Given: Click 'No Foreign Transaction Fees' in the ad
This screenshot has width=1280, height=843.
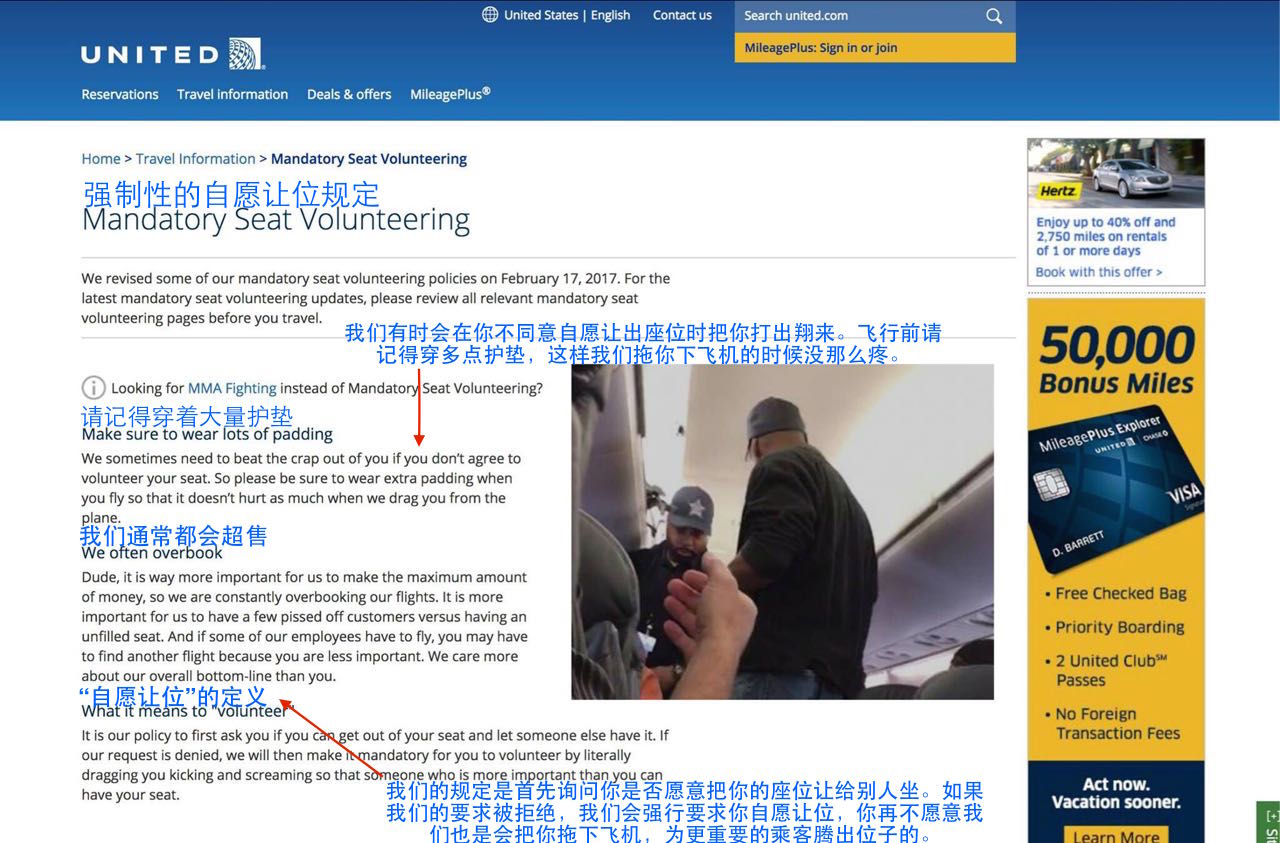Looking at the screenshot, I should click(1118, 723).
